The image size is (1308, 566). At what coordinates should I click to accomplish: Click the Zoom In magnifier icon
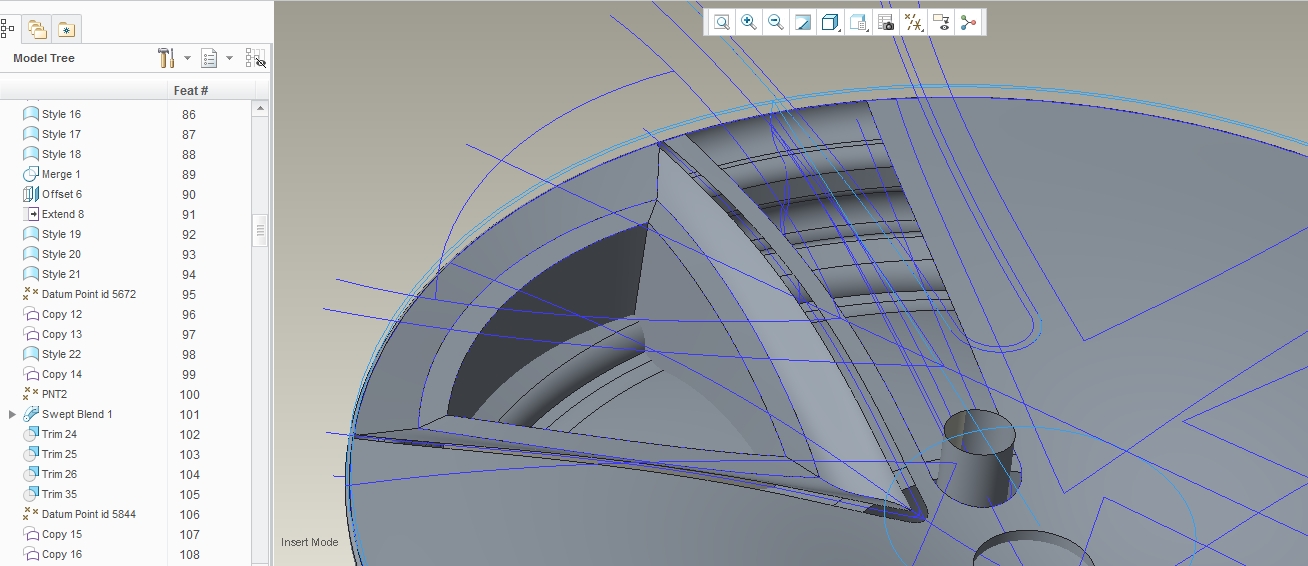(x=748, y=22)
